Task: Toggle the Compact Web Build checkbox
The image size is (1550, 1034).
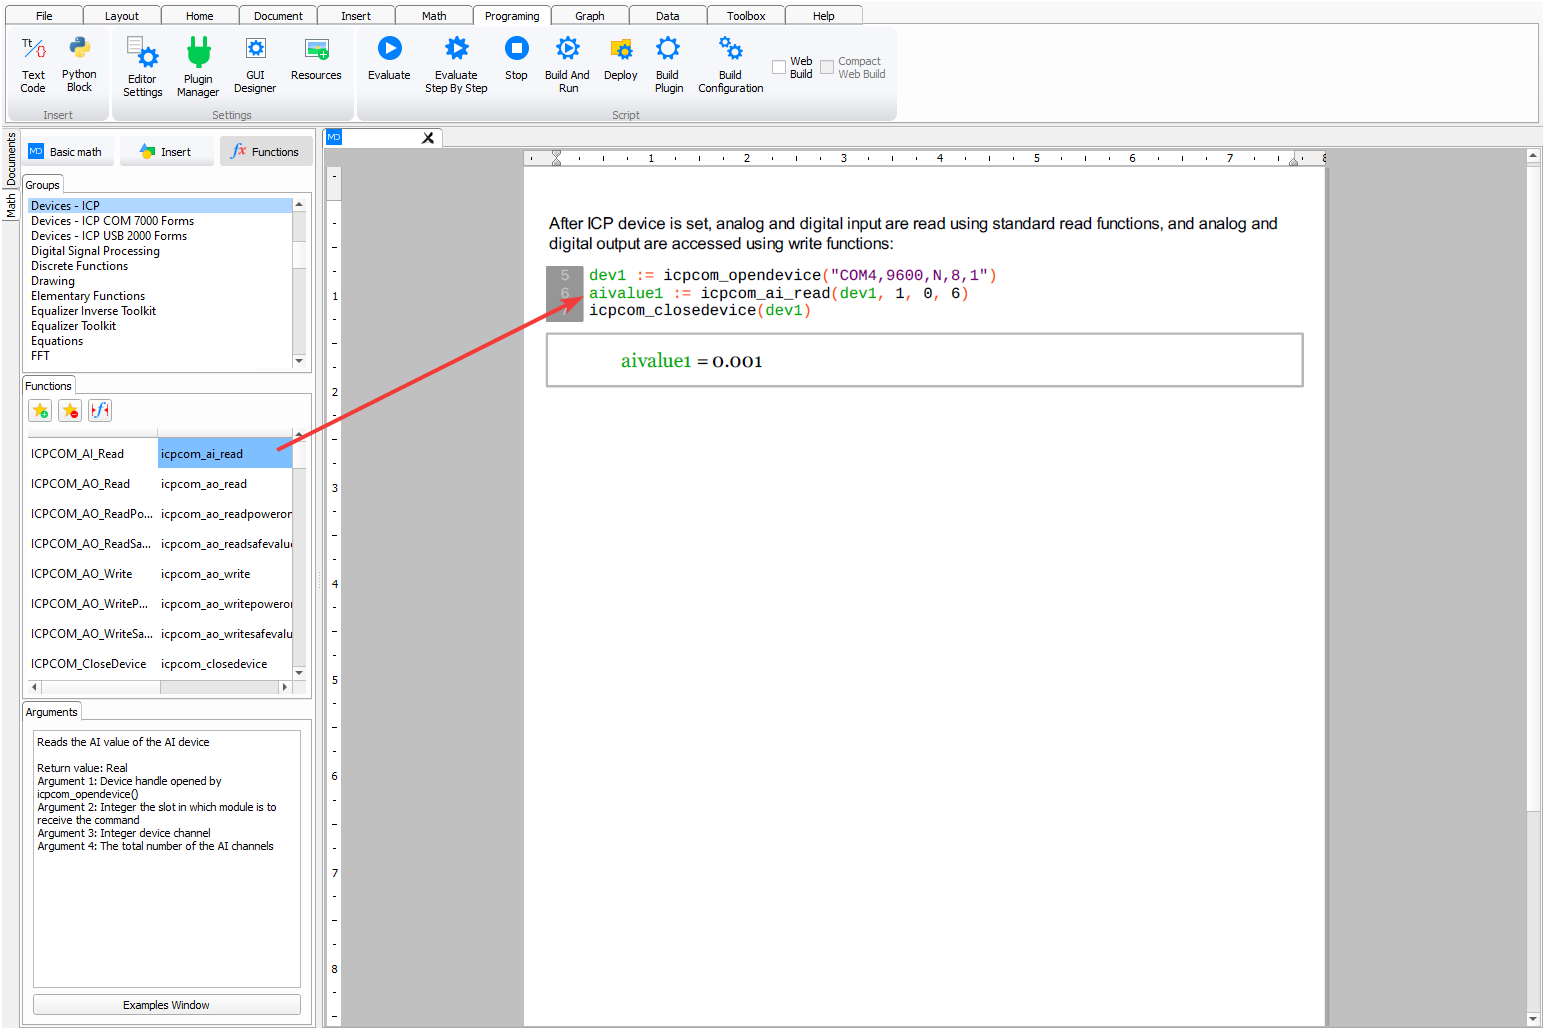Action: click(x=827, y=68)
